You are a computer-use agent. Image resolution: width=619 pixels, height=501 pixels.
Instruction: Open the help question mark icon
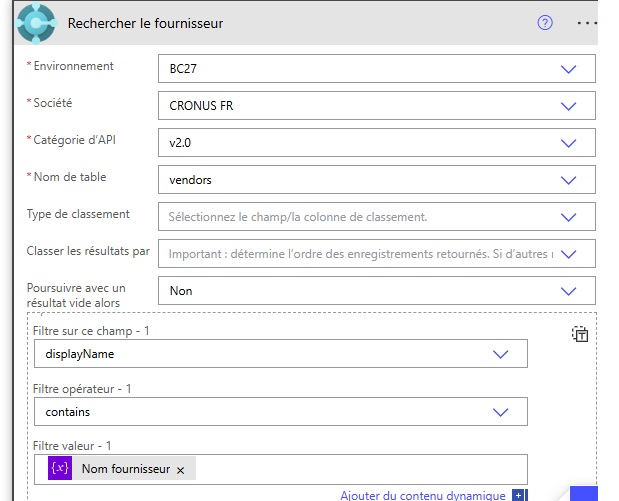(545, 23)
